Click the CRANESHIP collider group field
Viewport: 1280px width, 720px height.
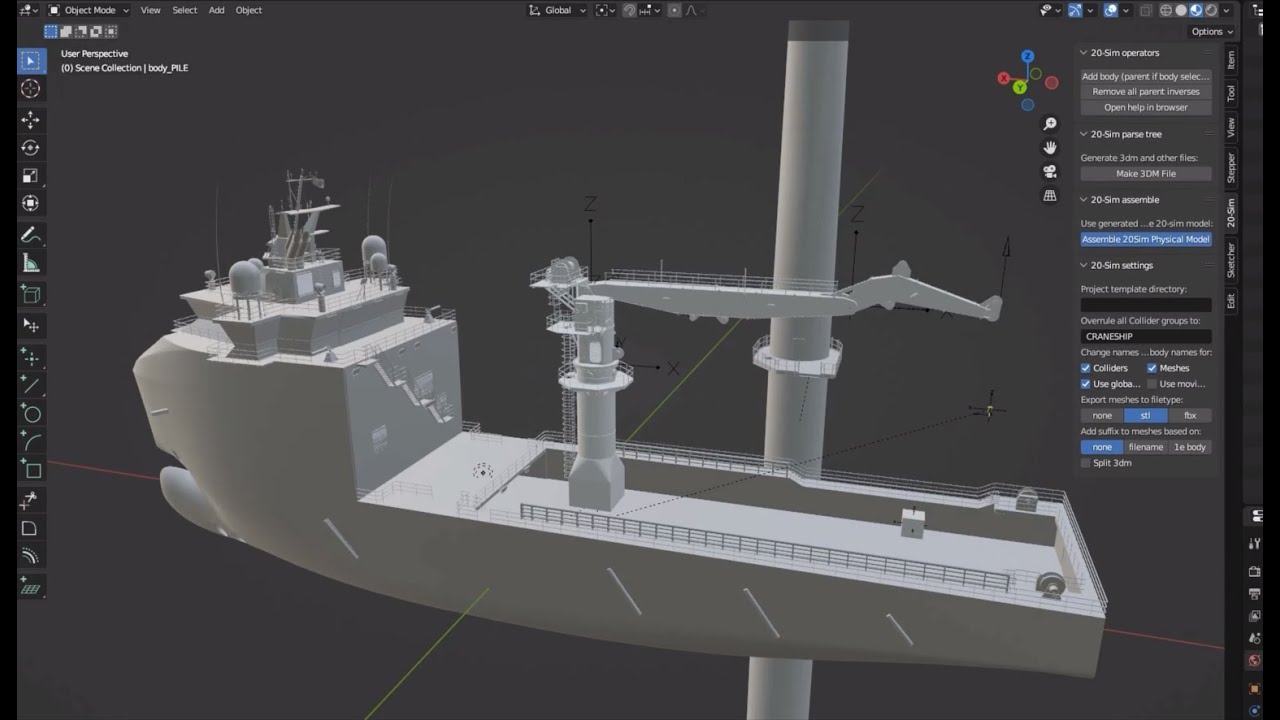coord(1146,336)
